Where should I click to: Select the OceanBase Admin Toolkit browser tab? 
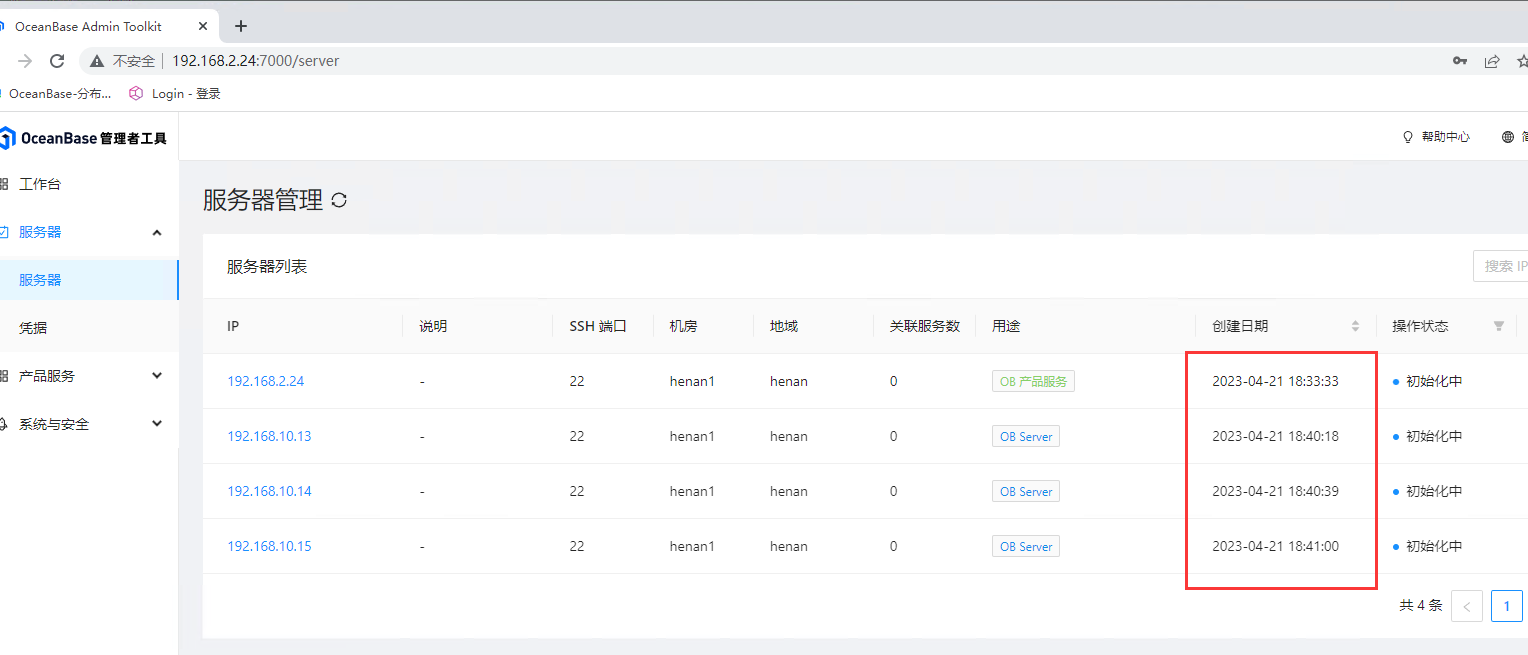click(105, 26)
